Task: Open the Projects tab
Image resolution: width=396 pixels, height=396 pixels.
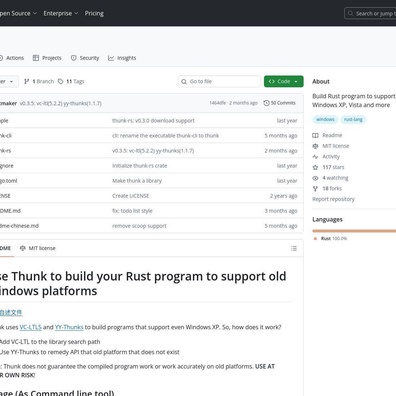Action: (x=47, y=58)
